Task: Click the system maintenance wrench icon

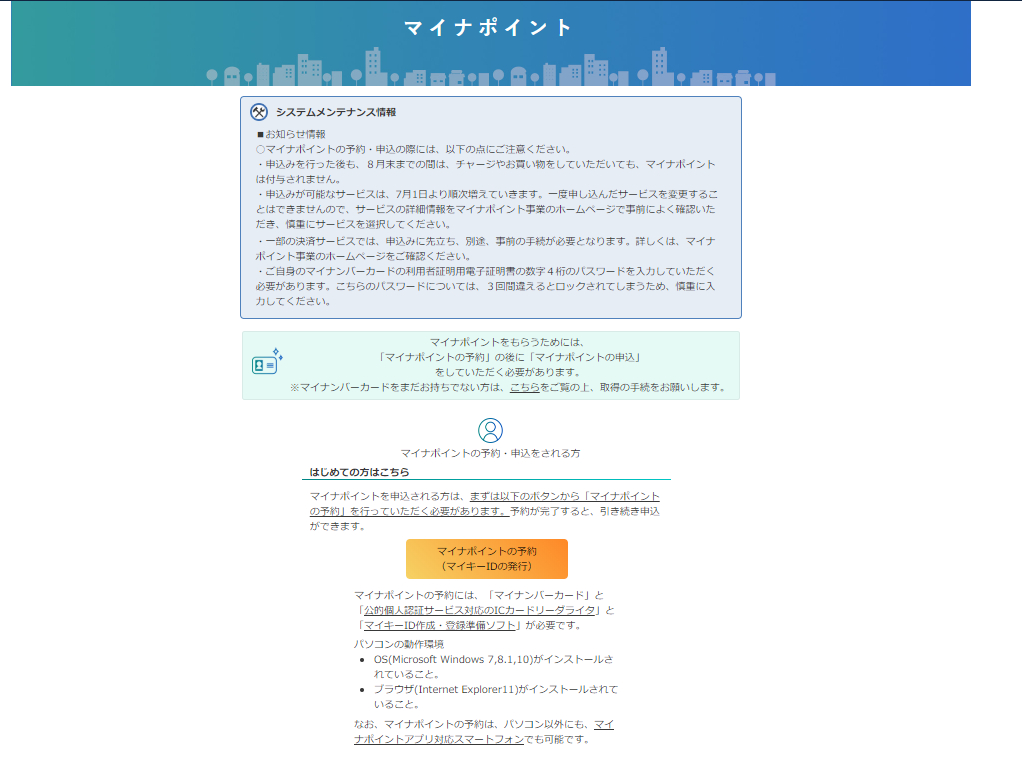Action: click(259, 112)
